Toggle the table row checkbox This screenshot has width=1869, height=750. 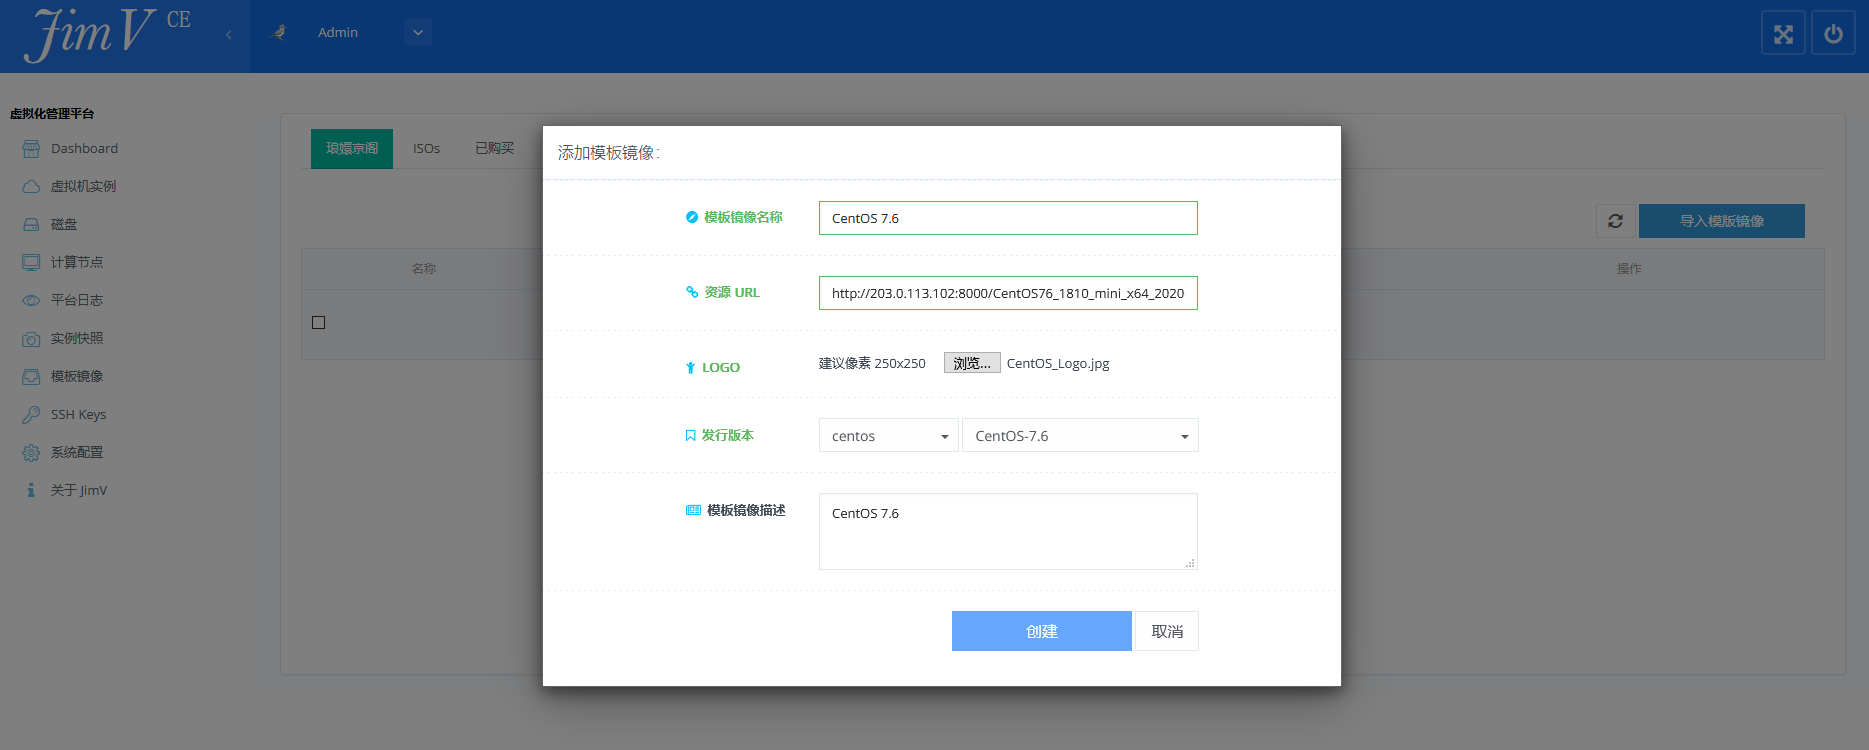[x=319, y=322]
